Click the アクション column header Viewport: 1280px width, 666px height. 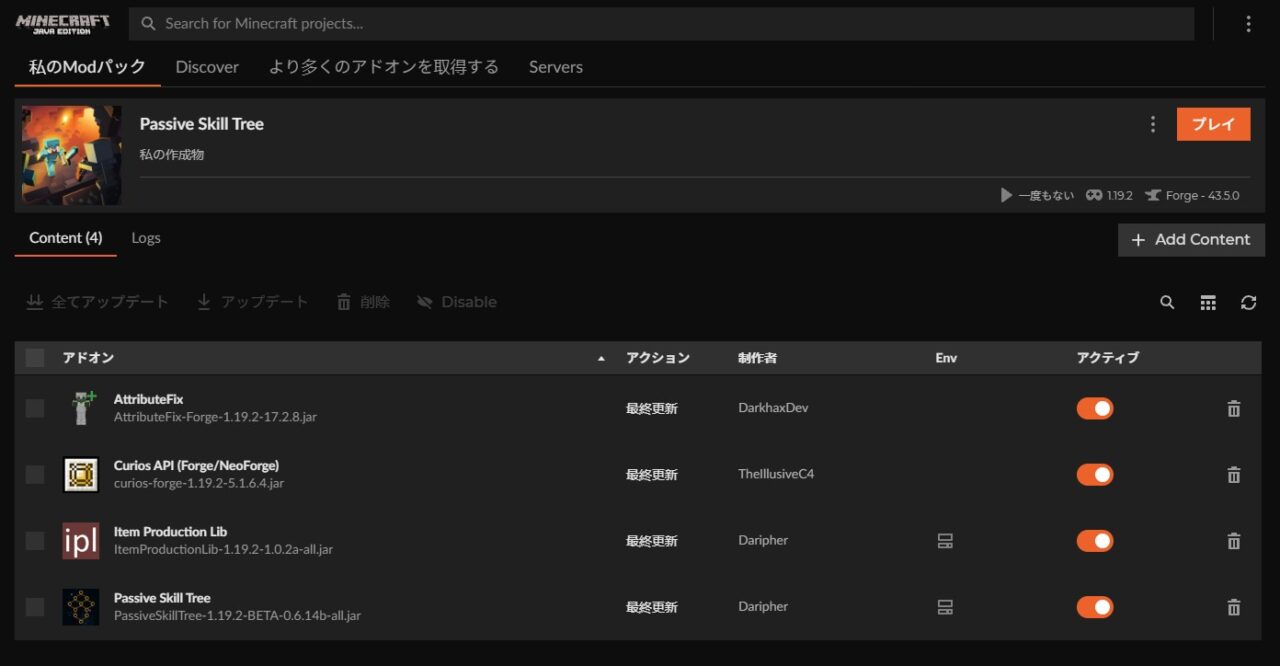(658, 357)
